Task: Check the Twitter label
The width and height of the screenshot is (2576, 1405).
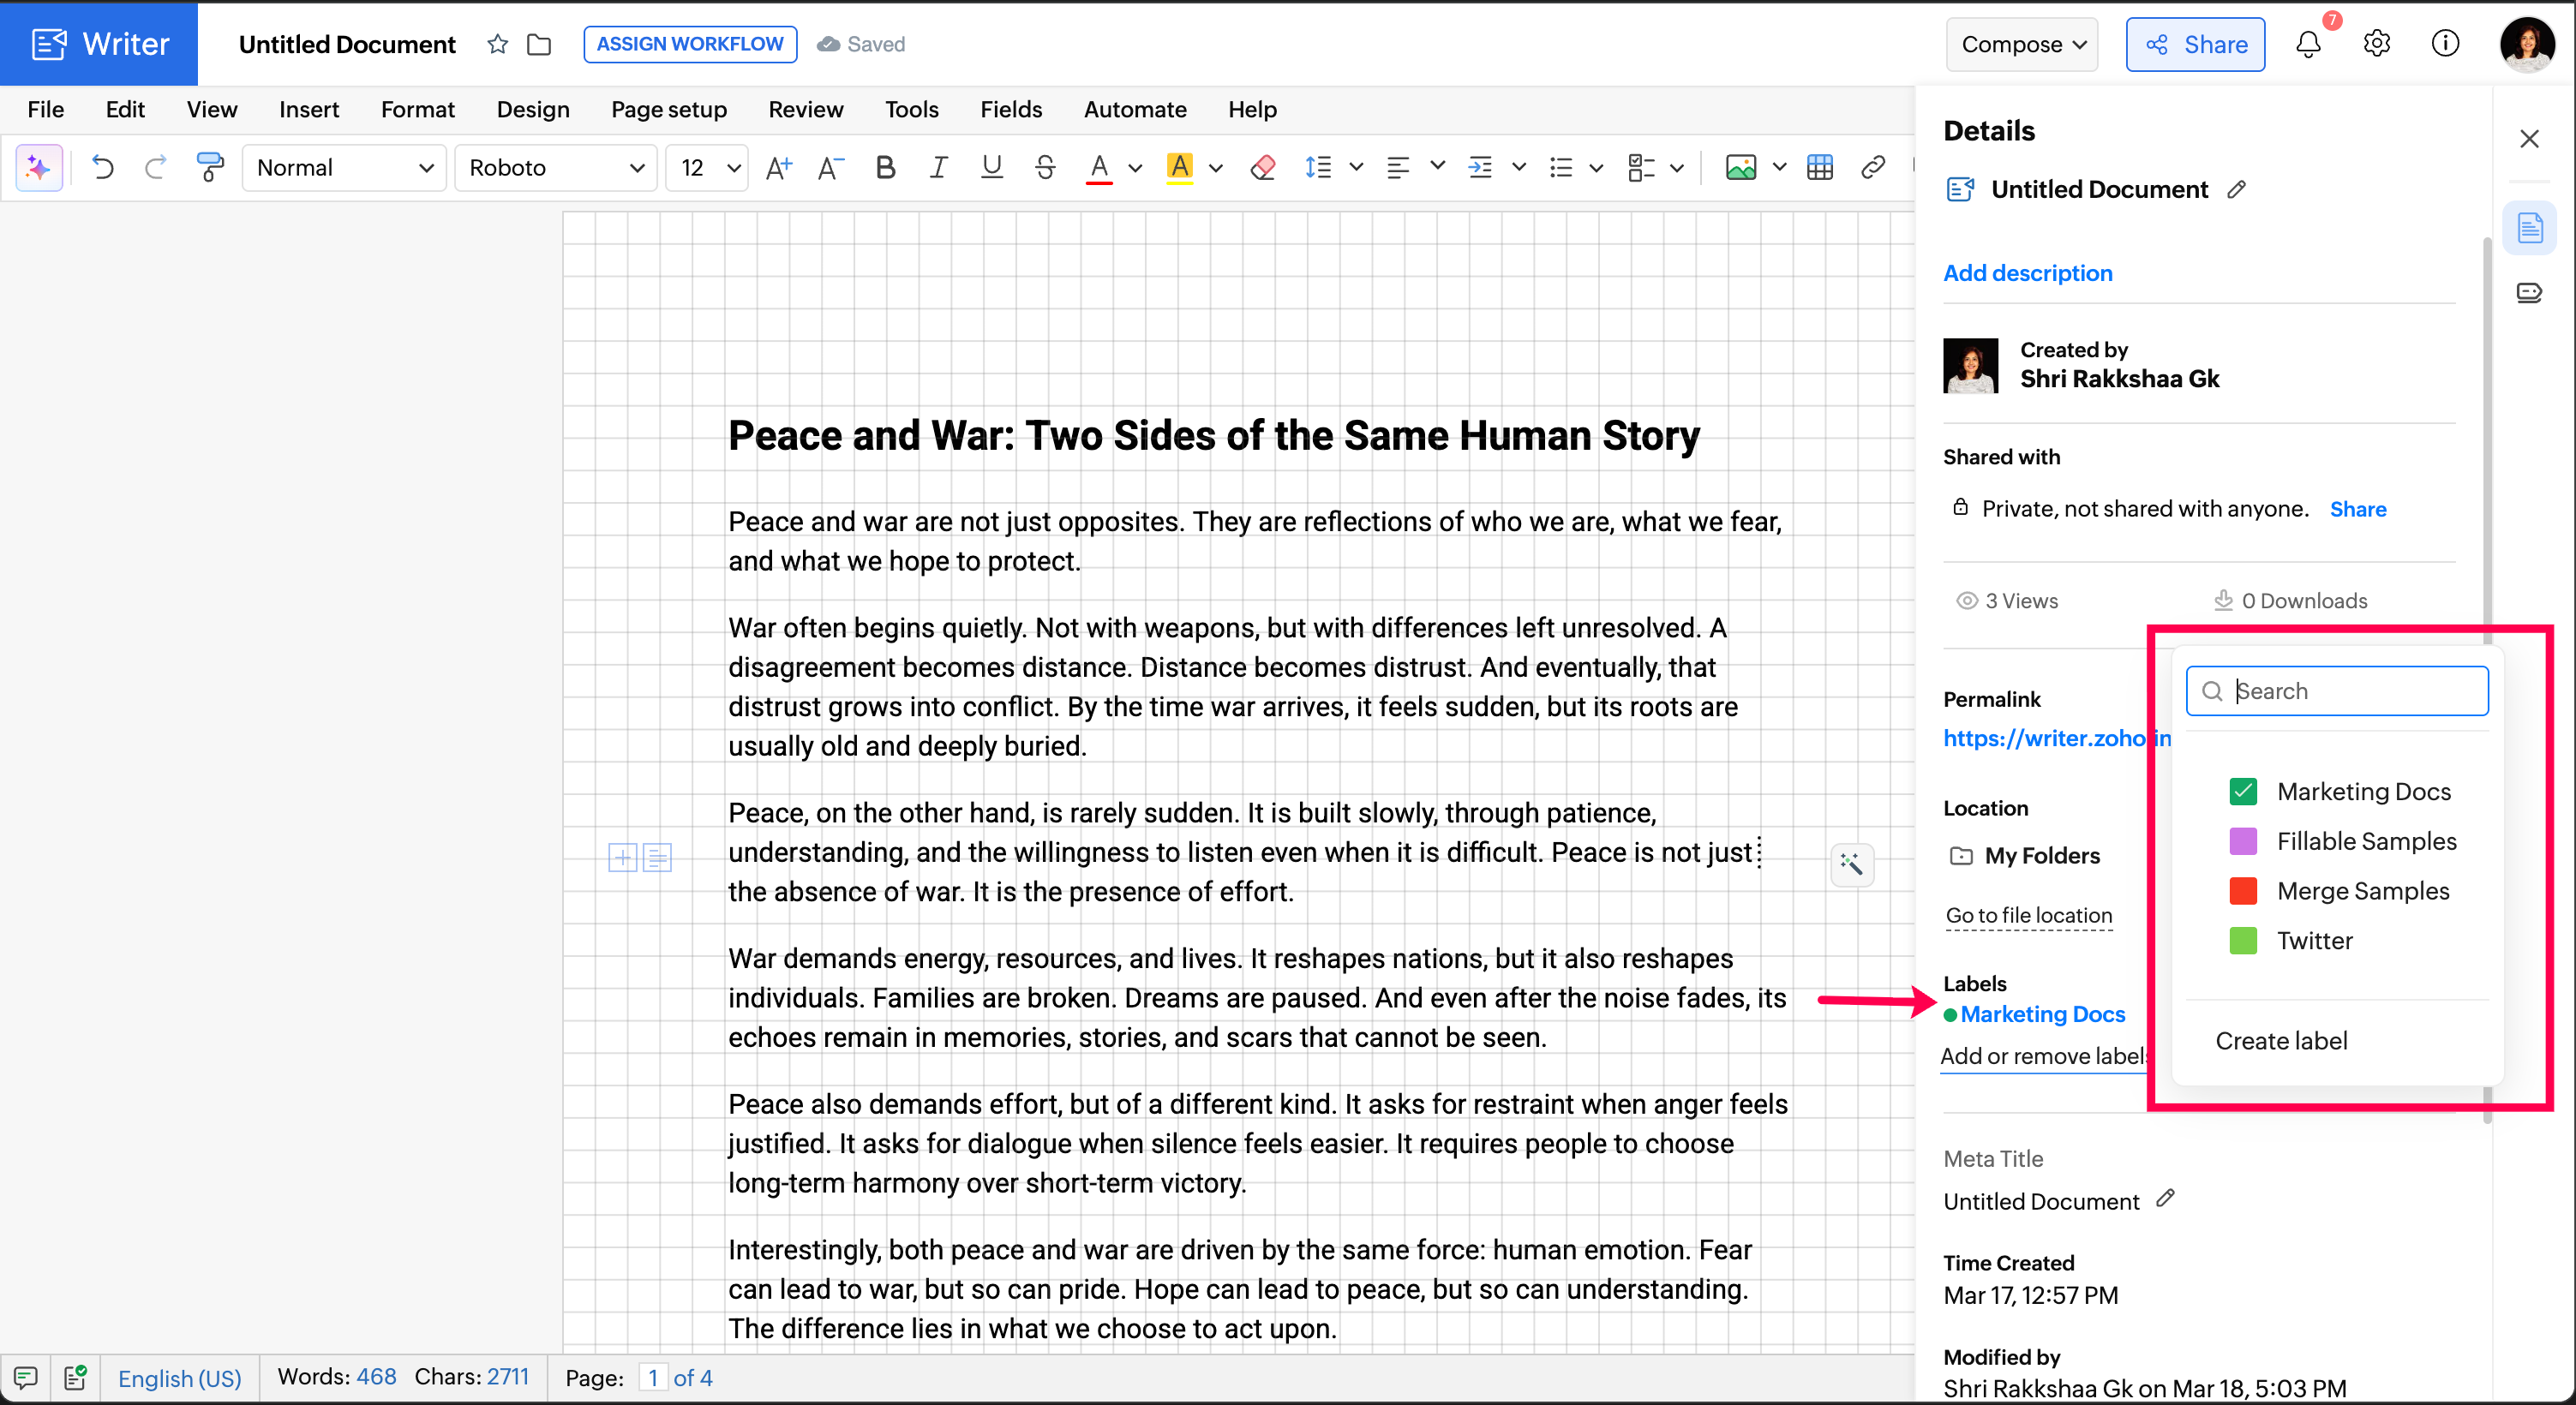Action: click(2243, 940)
